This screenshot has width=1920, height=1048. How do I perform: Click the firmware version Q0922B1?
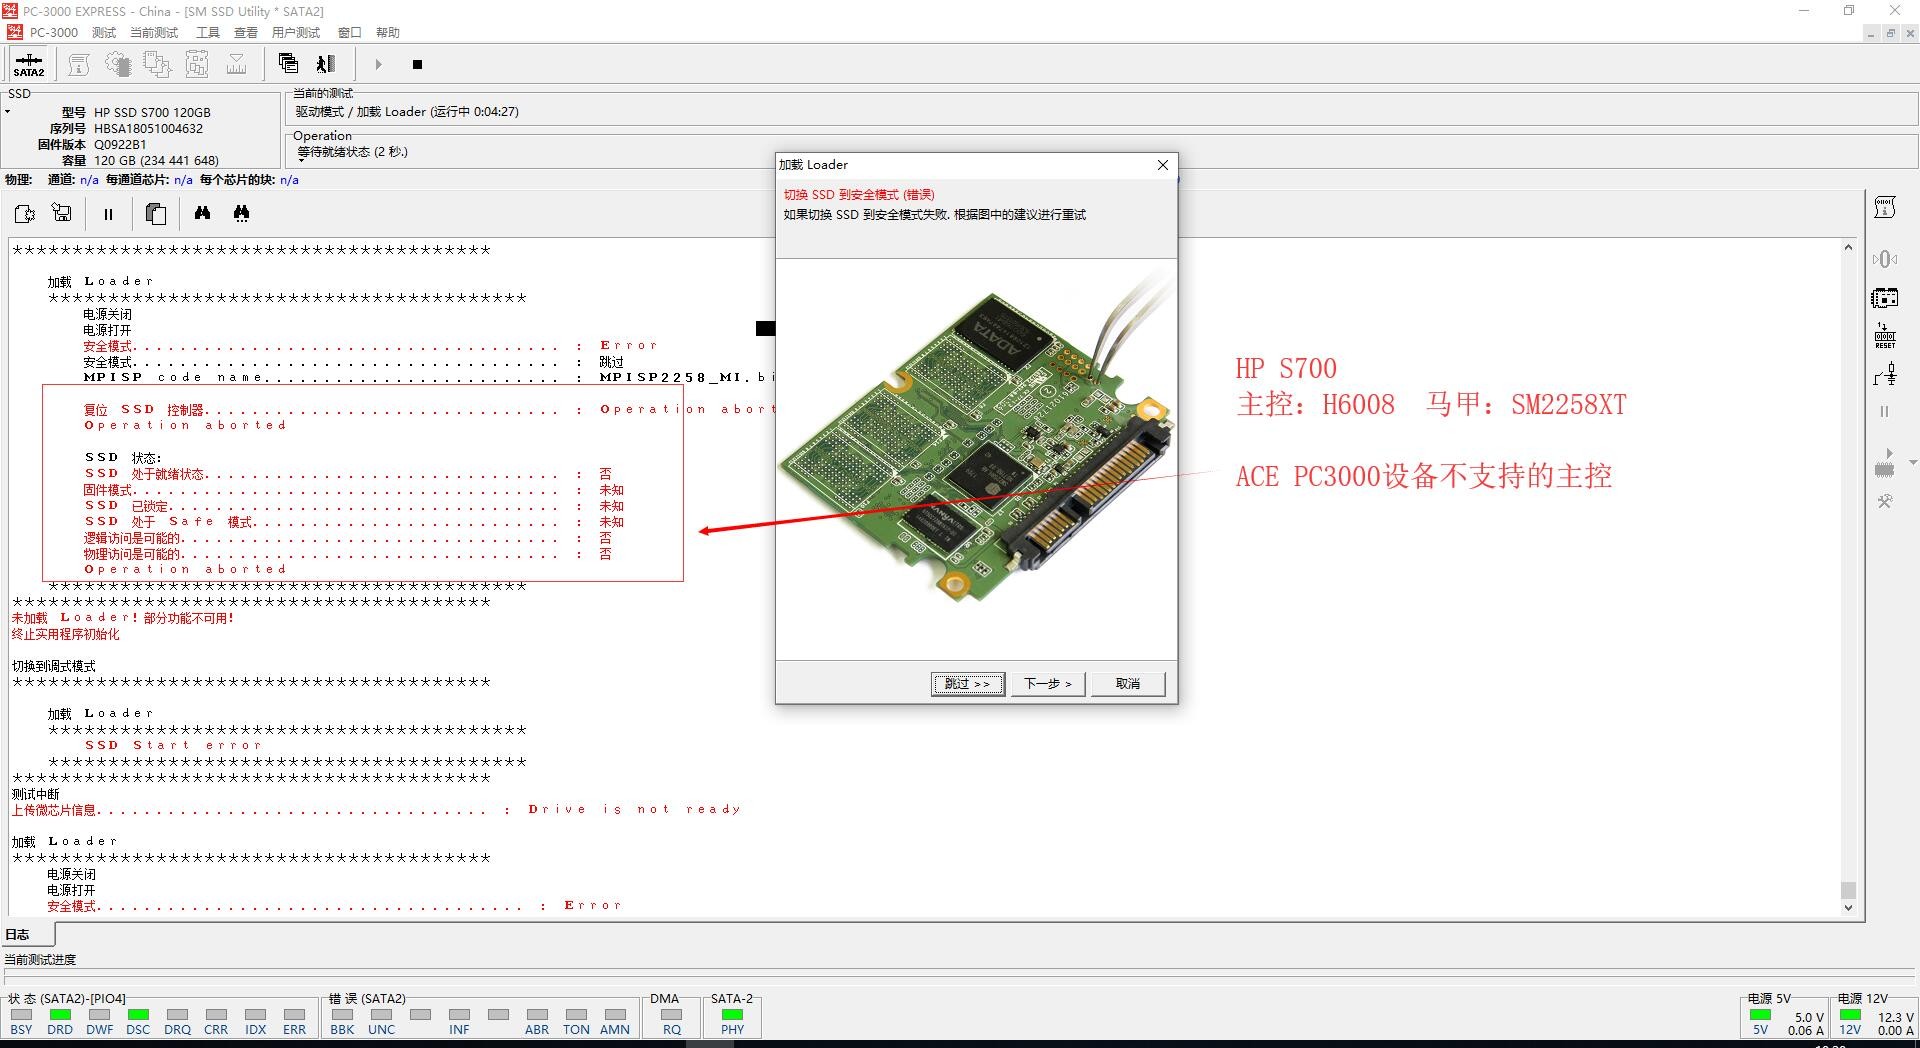(120, 144)
